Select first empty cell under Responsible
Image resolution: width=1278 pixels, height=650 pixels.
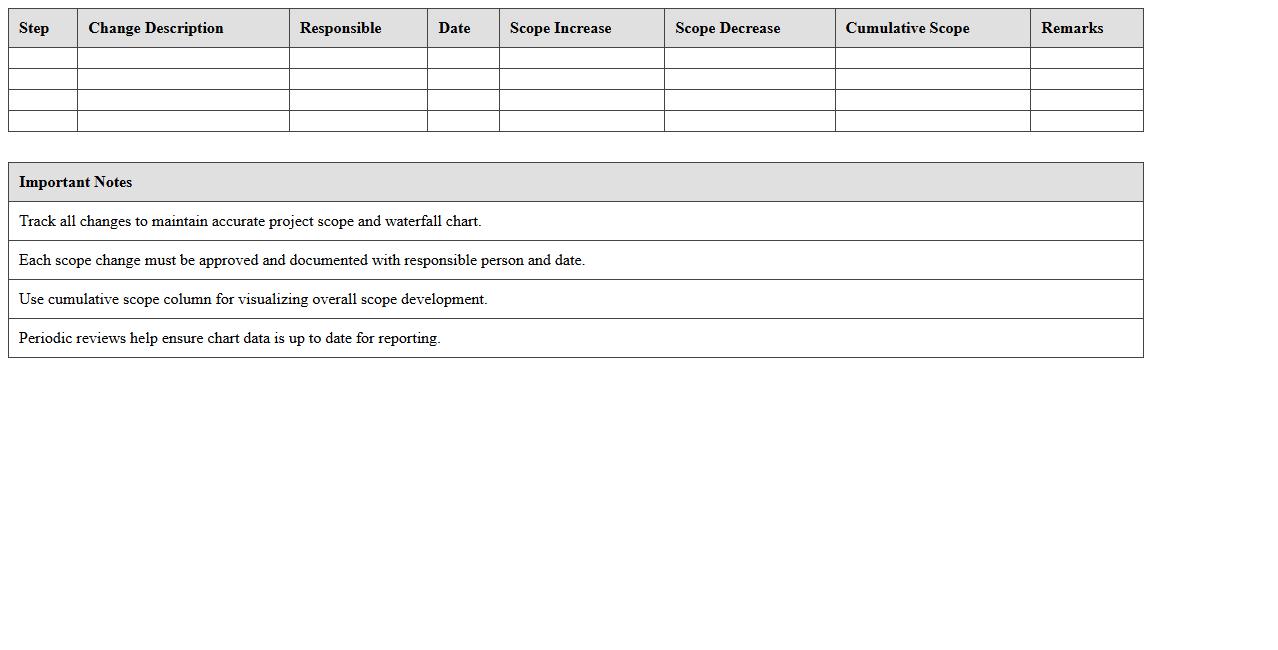coord(358,58)
